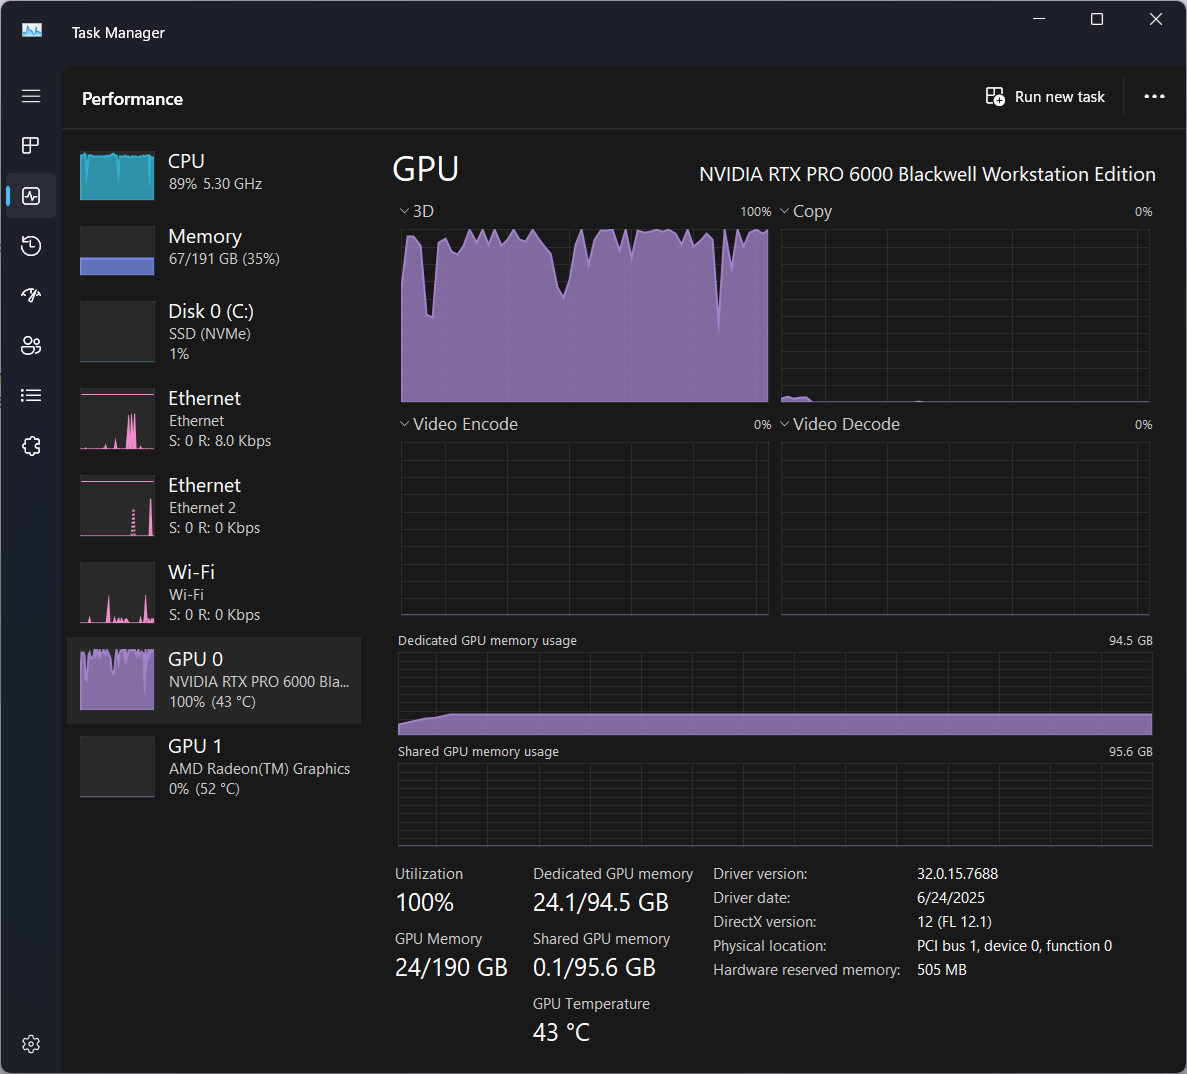Viewport: 1187px width, 1074px height.
Task: Click the Physical location label
Action: coord(770,946)
